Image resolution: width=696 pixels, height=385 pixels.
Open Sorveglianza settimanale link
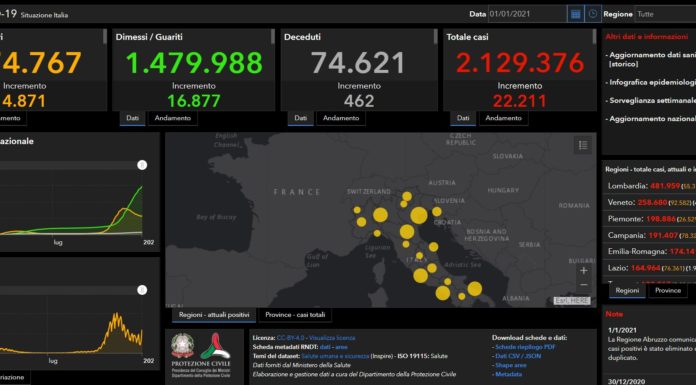[x=651, y=101]
